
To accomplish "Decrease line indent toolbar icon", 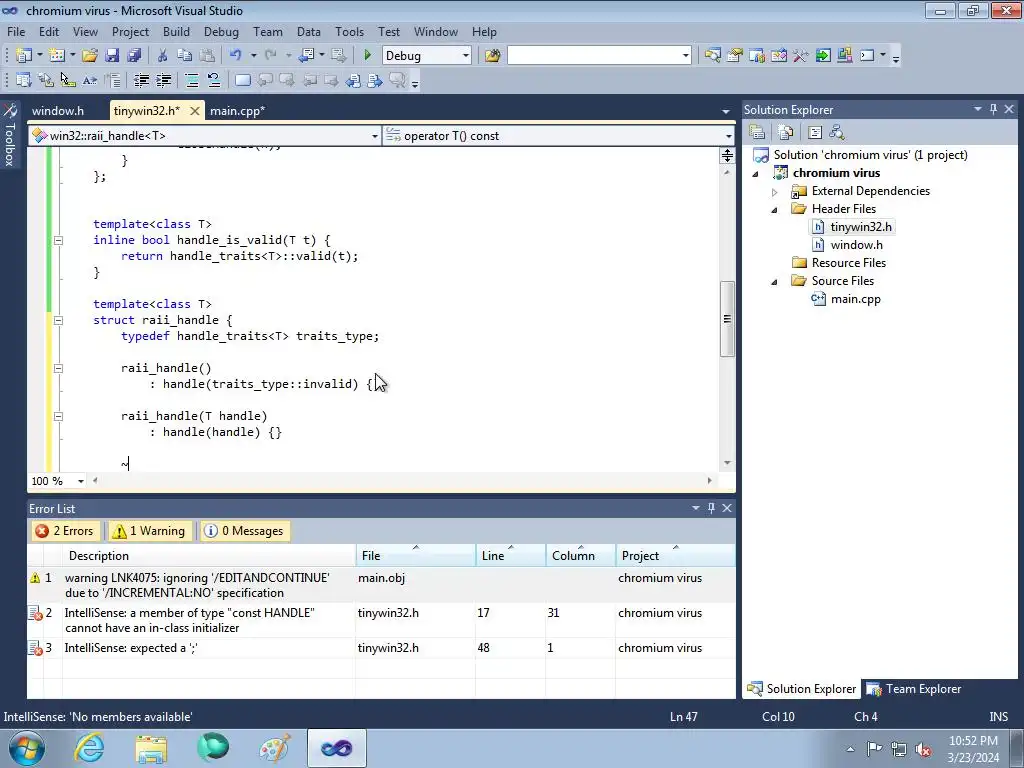I will point(141,80).
